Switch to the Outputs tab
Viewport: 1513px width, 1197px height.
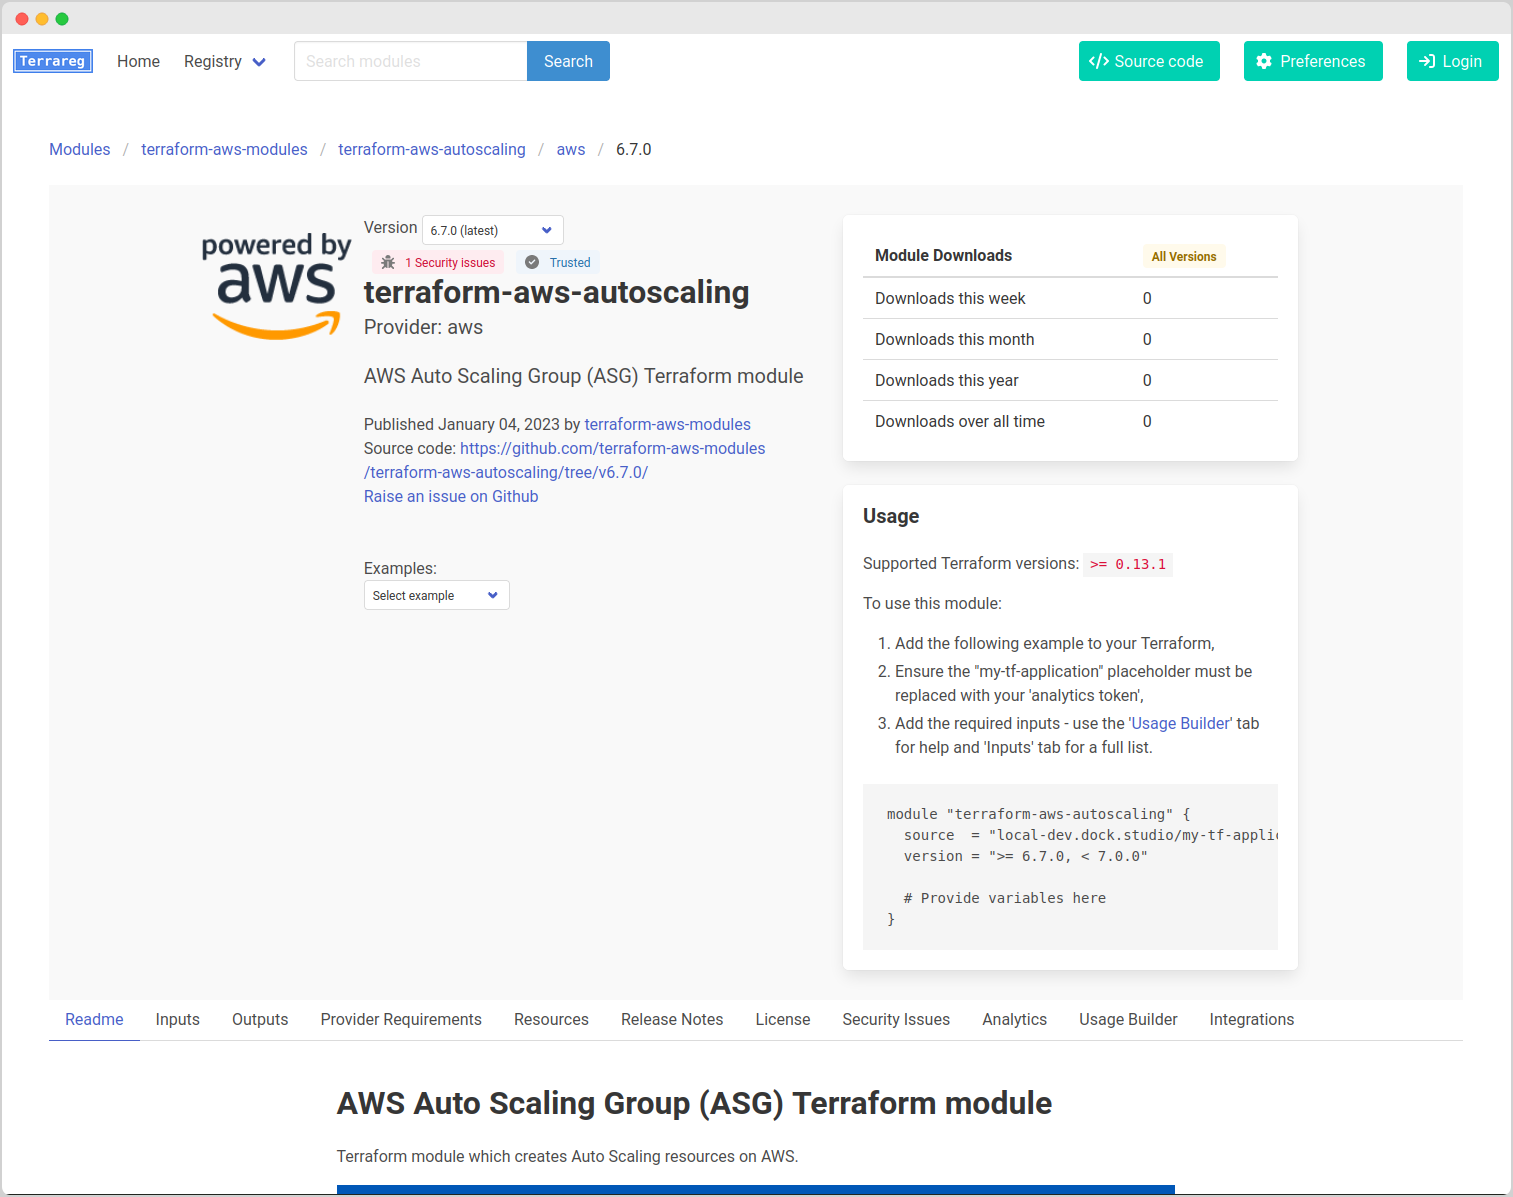coord(260,1019)
